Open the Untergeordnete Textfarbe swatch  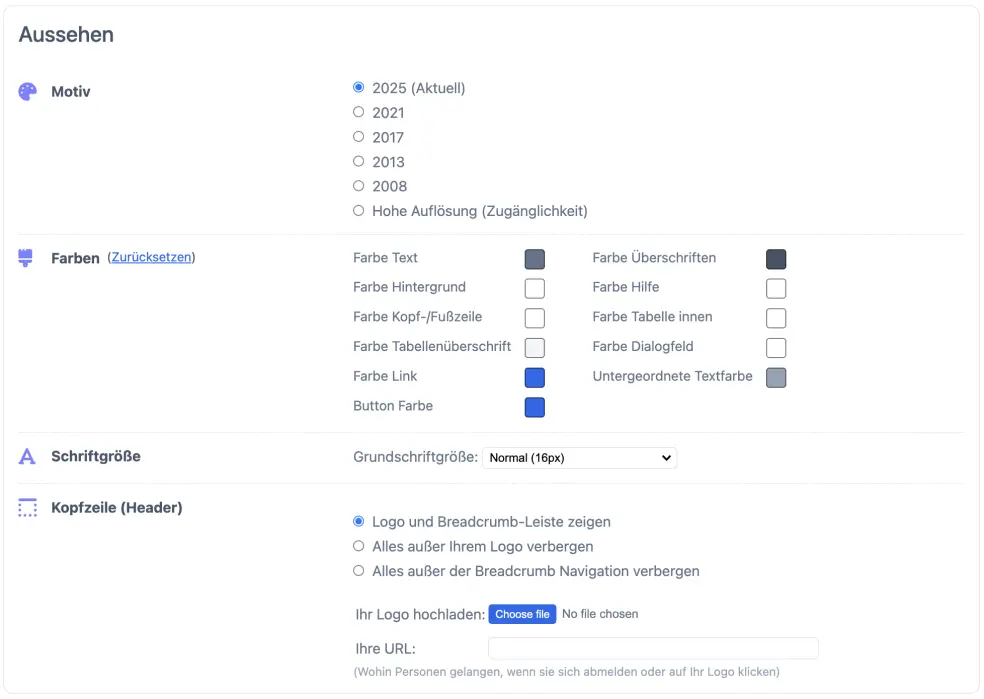coord(776,378)
